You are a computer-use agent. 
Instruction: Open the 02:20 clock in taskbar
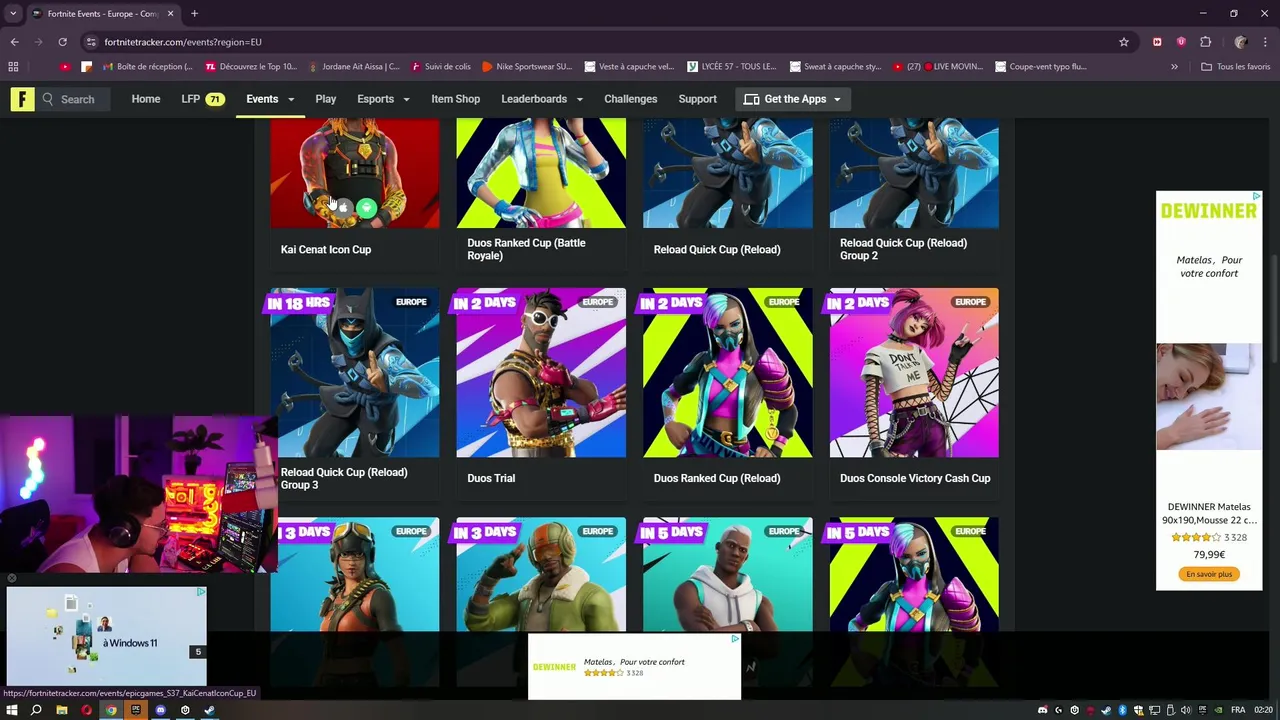pos(1262,710)
